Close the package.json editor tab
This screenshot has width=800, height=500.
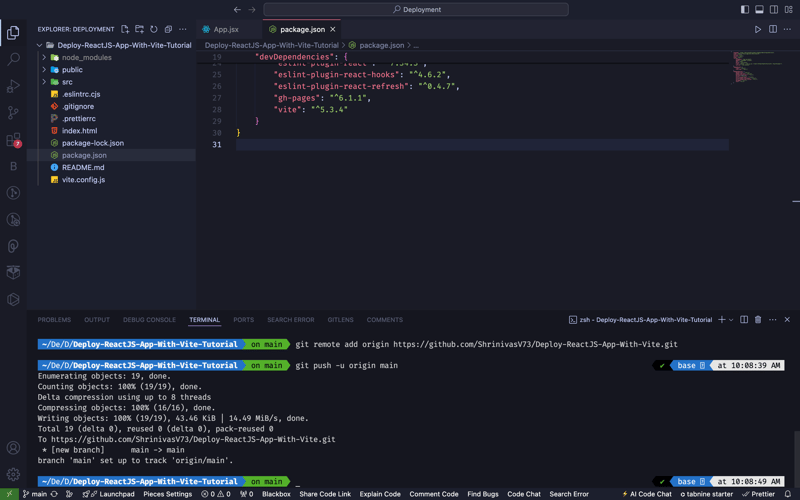pos(333,29)
